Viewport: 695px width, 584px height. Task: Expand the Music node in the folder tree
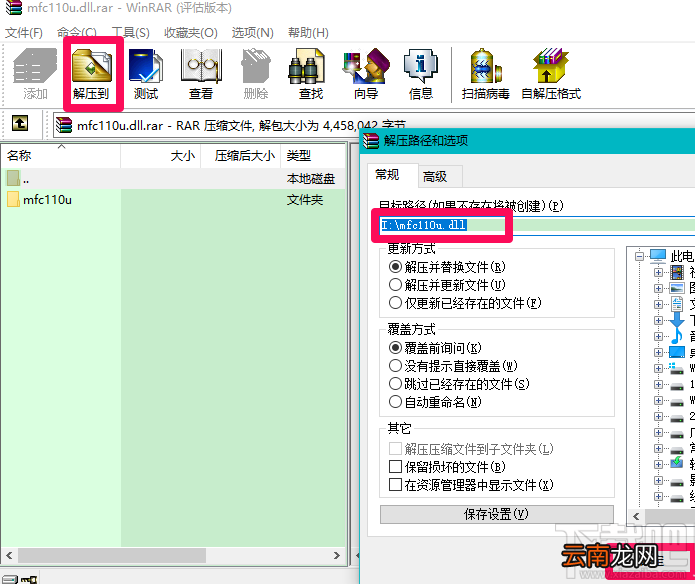658,336
